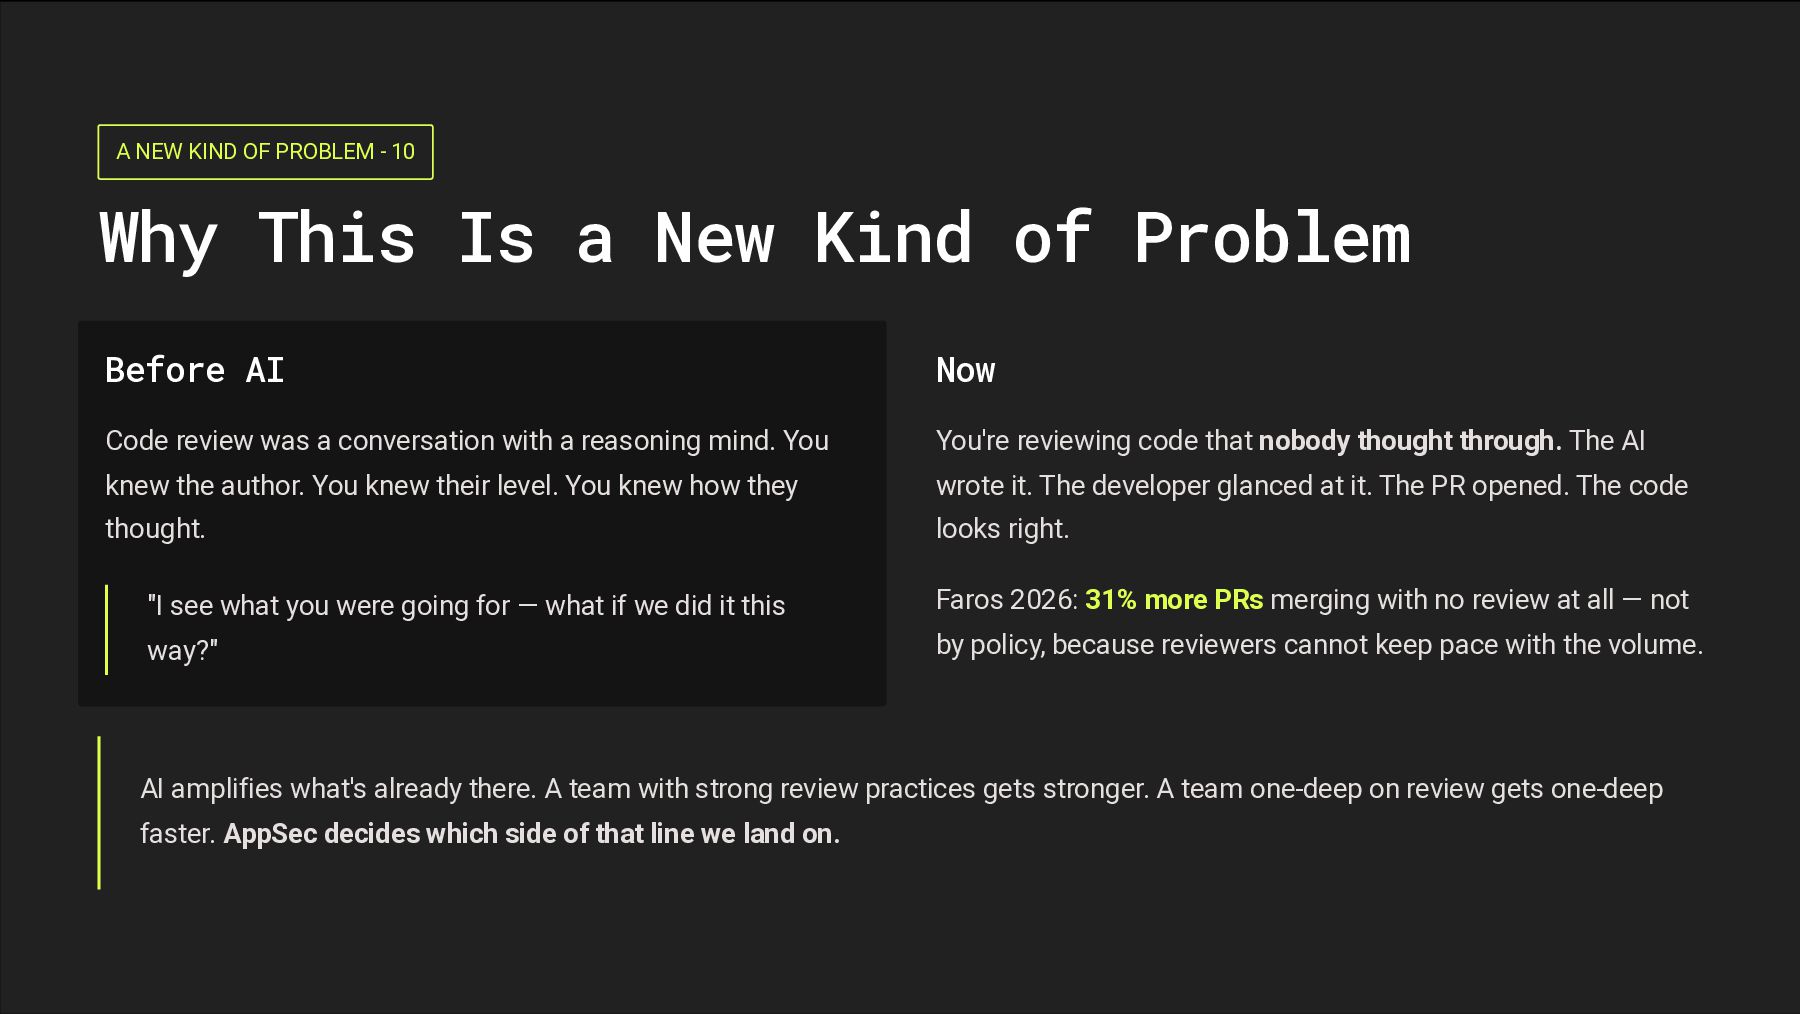The width and height of the screenshot is (1800, 1014).
Task: Click the 'A NEW KIND OF PROBLEM - 10' badge
Action: [x=265, y=152]
